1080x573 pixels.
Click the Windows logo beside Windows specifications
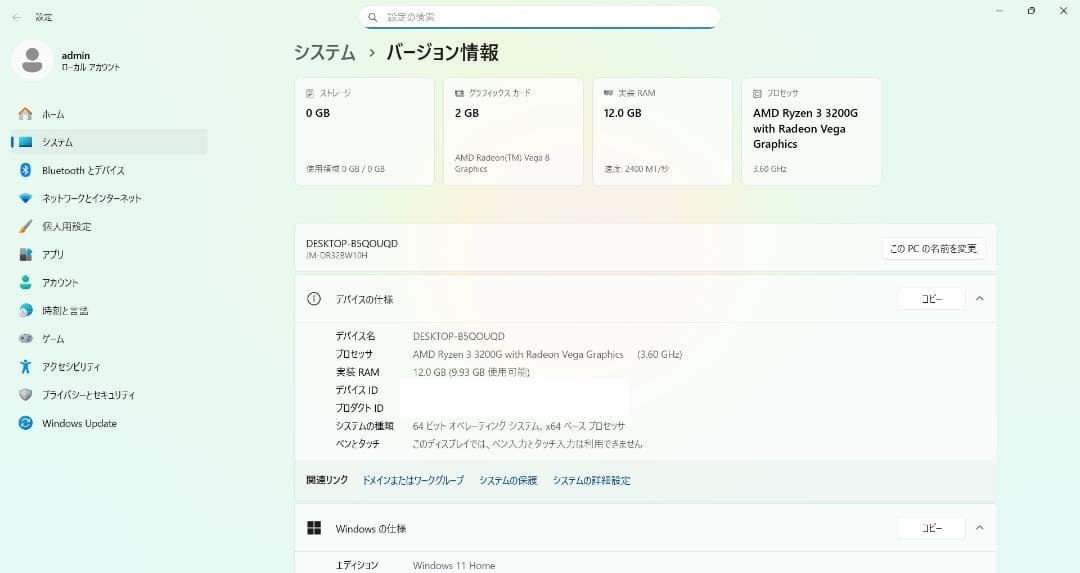tap(314, 528)
